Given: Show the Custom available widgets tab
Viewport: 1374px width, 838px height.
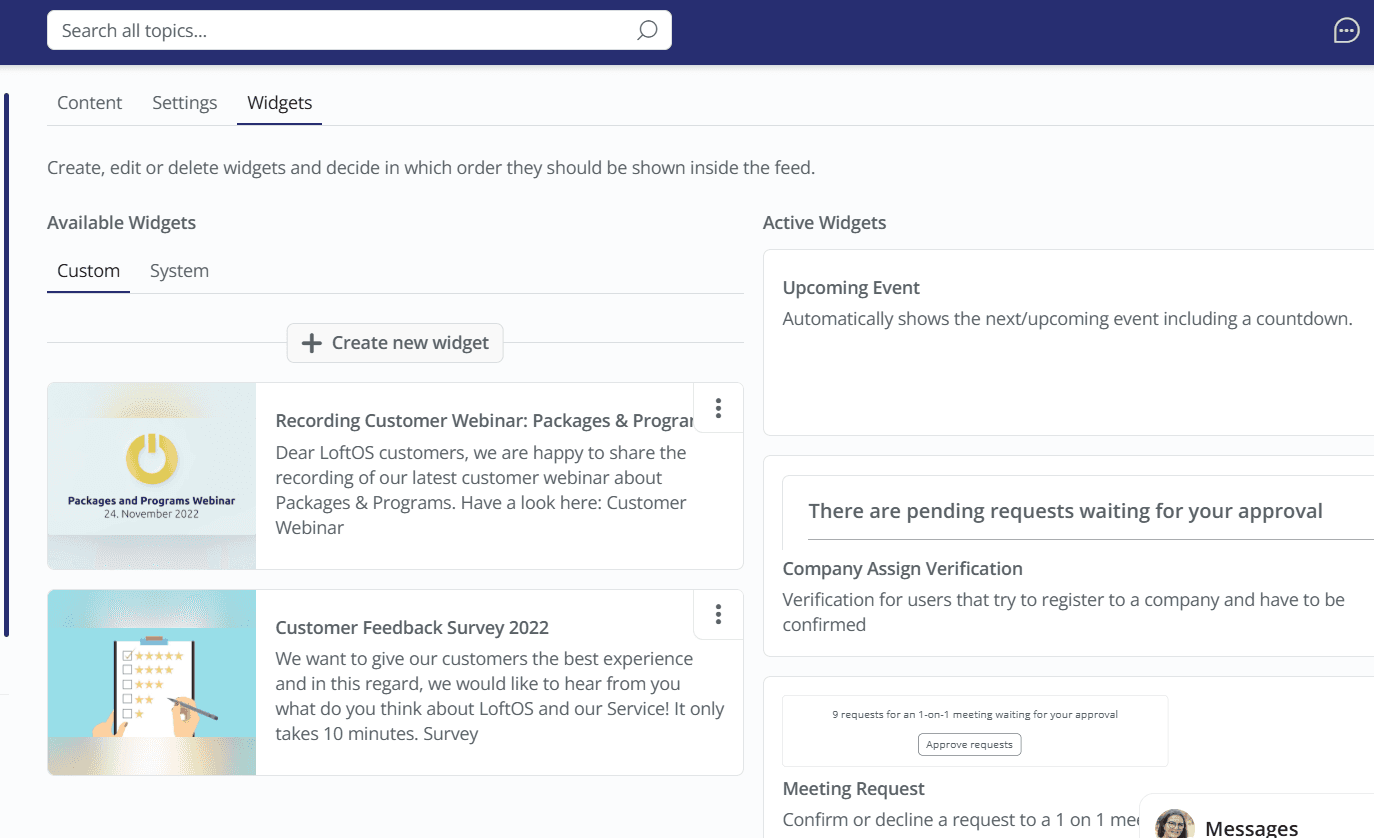Looking at the screenshot, I should pyautogui.click(x=88, y=271).
